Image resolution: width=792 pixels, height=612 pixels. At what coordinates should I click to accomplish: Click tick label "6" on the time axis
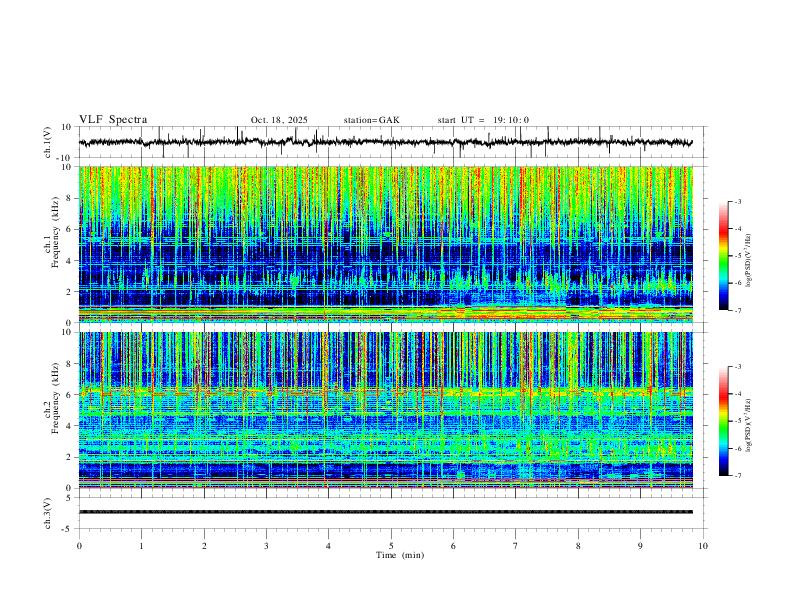pyautogui.click(x=454, y=546)
